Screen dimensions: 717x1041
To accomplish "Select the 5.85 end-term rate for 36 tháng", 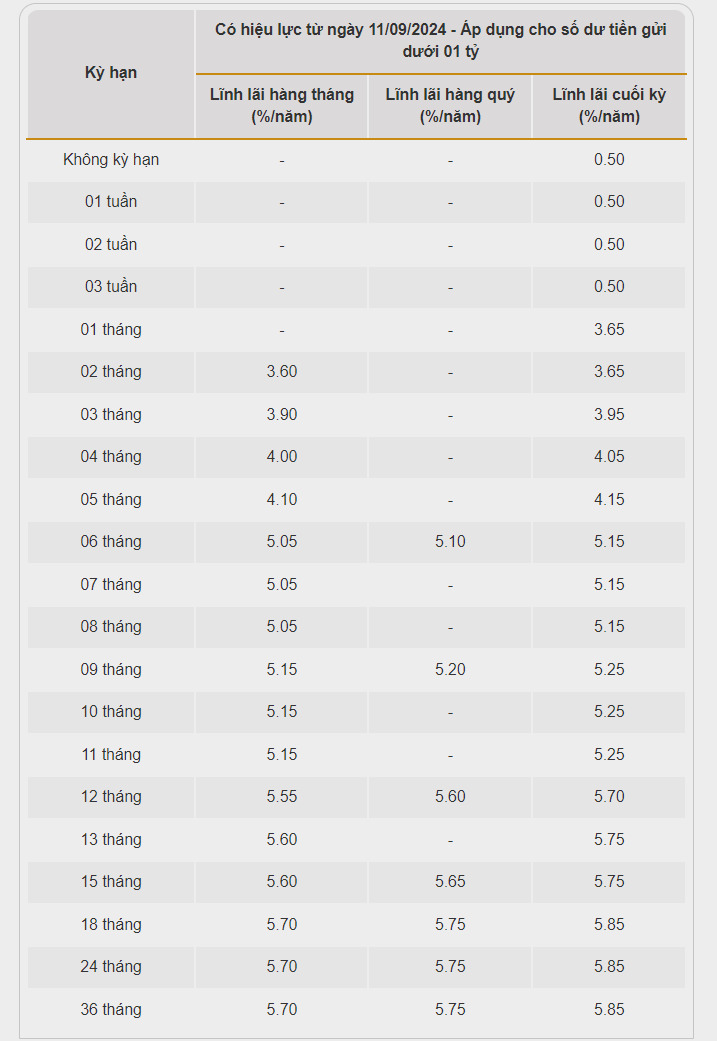I will (x=609, y=1009).
